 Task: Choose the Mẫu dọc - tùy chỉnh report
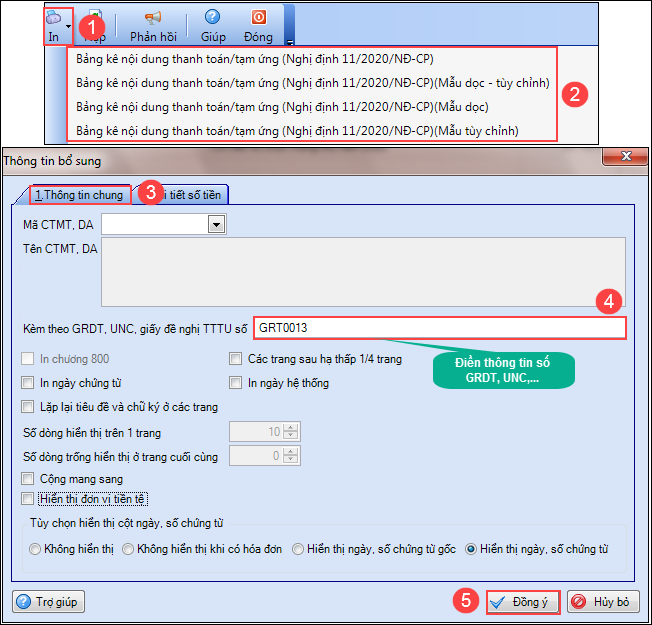click(313, 83)
